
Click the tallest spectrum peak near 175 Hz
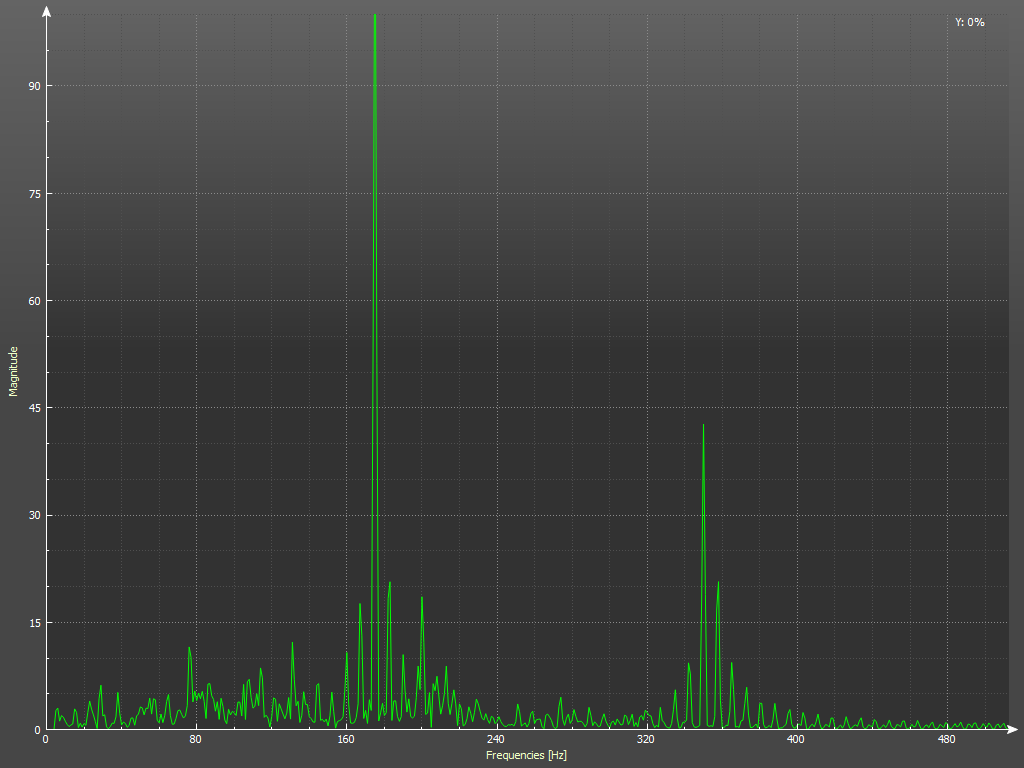[x=375, y=16]
